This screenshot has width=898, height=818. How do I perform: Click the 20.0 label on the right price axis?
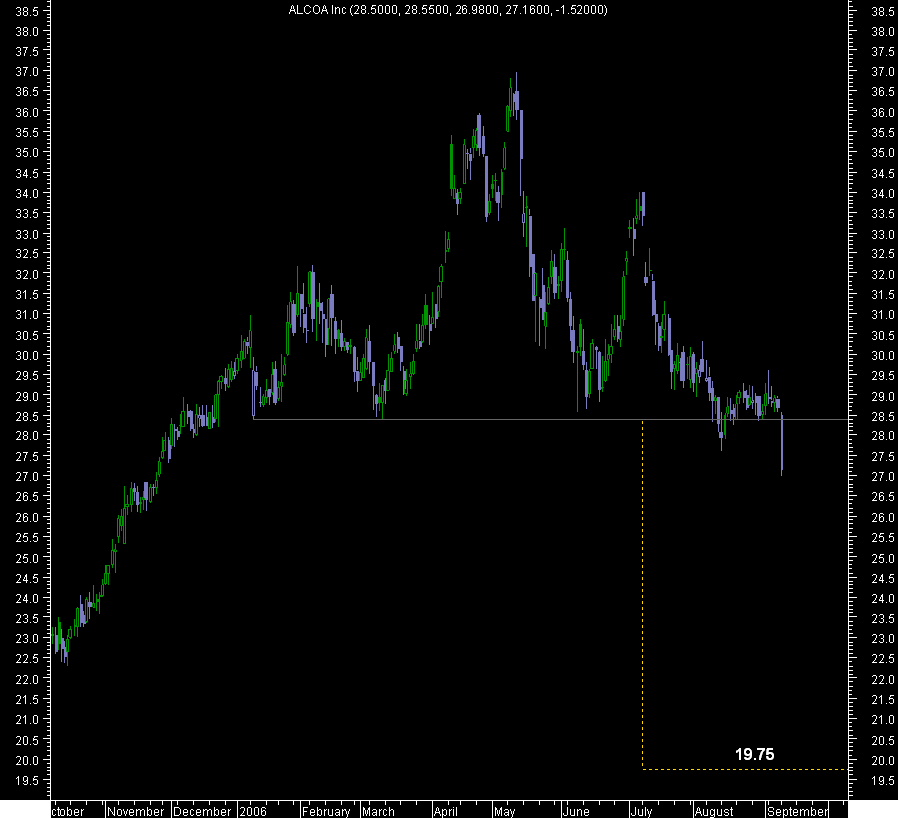(x=883, y=761)
